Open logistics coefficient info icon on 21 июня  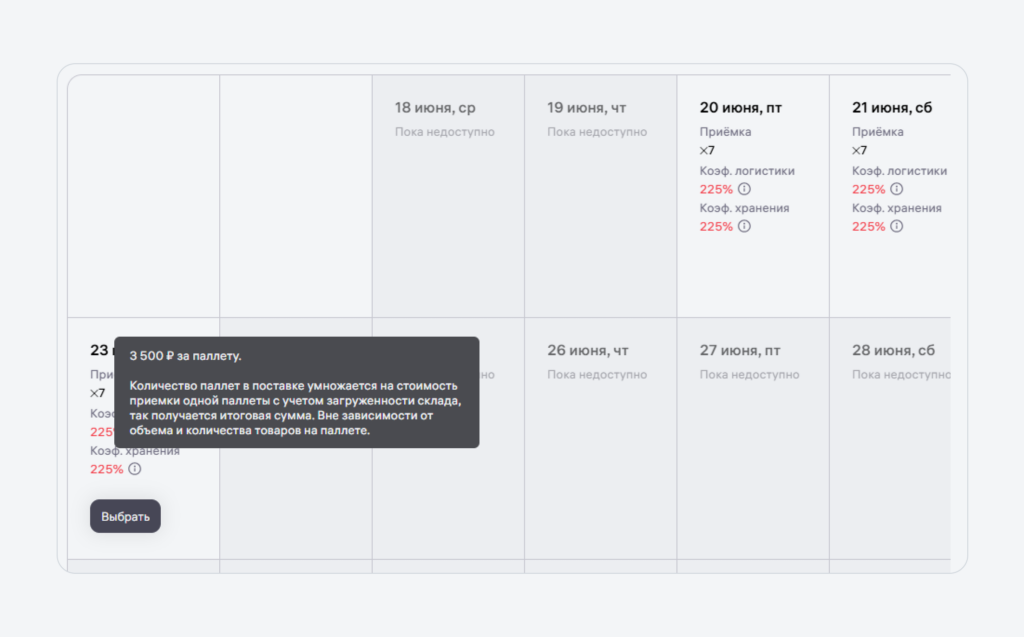(x=896, y=189)
